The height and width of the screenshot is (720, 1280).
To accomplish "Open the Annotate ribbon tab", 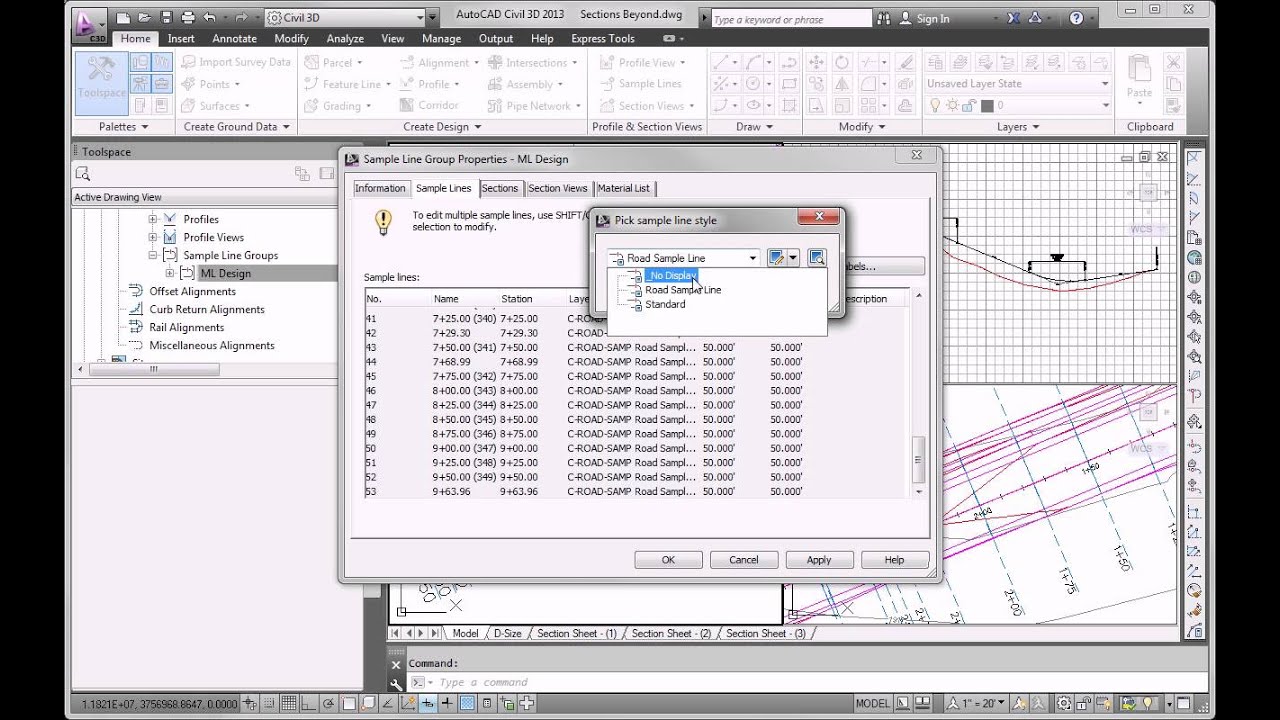I will pos(235,39).
